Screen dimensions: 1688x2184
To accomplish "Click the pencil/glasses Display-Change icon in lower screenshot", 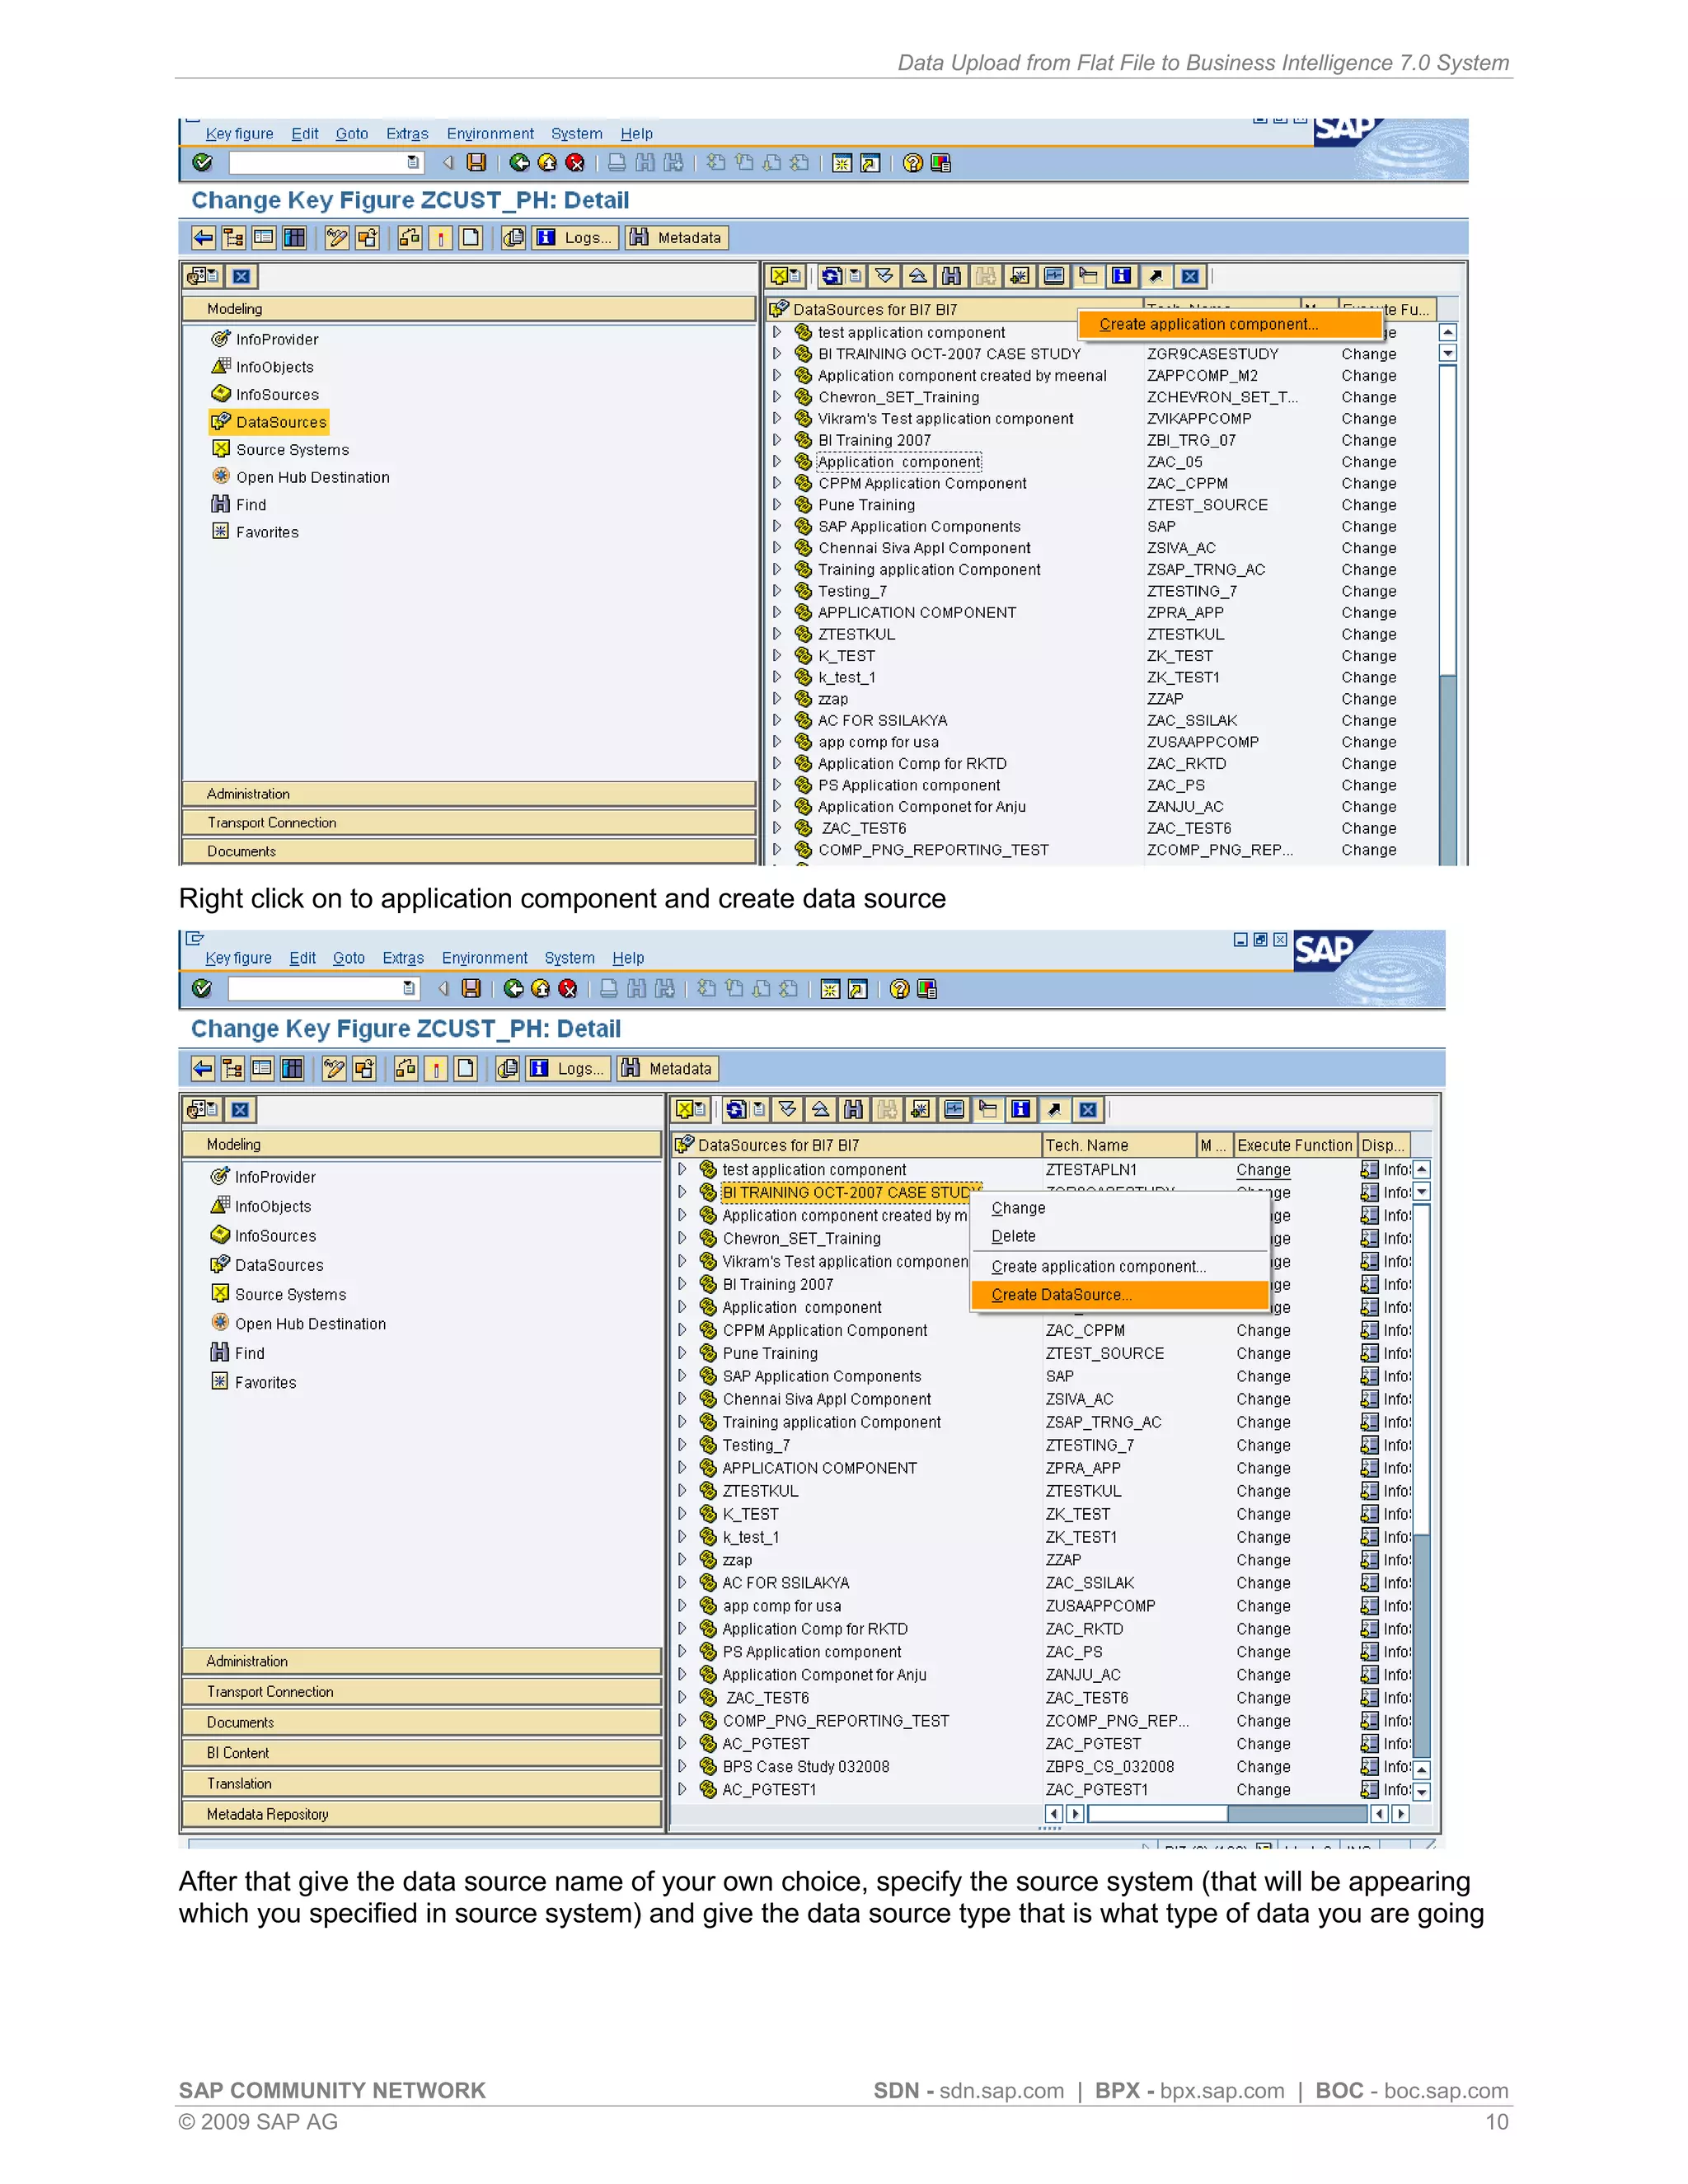I will (335, 1069).
